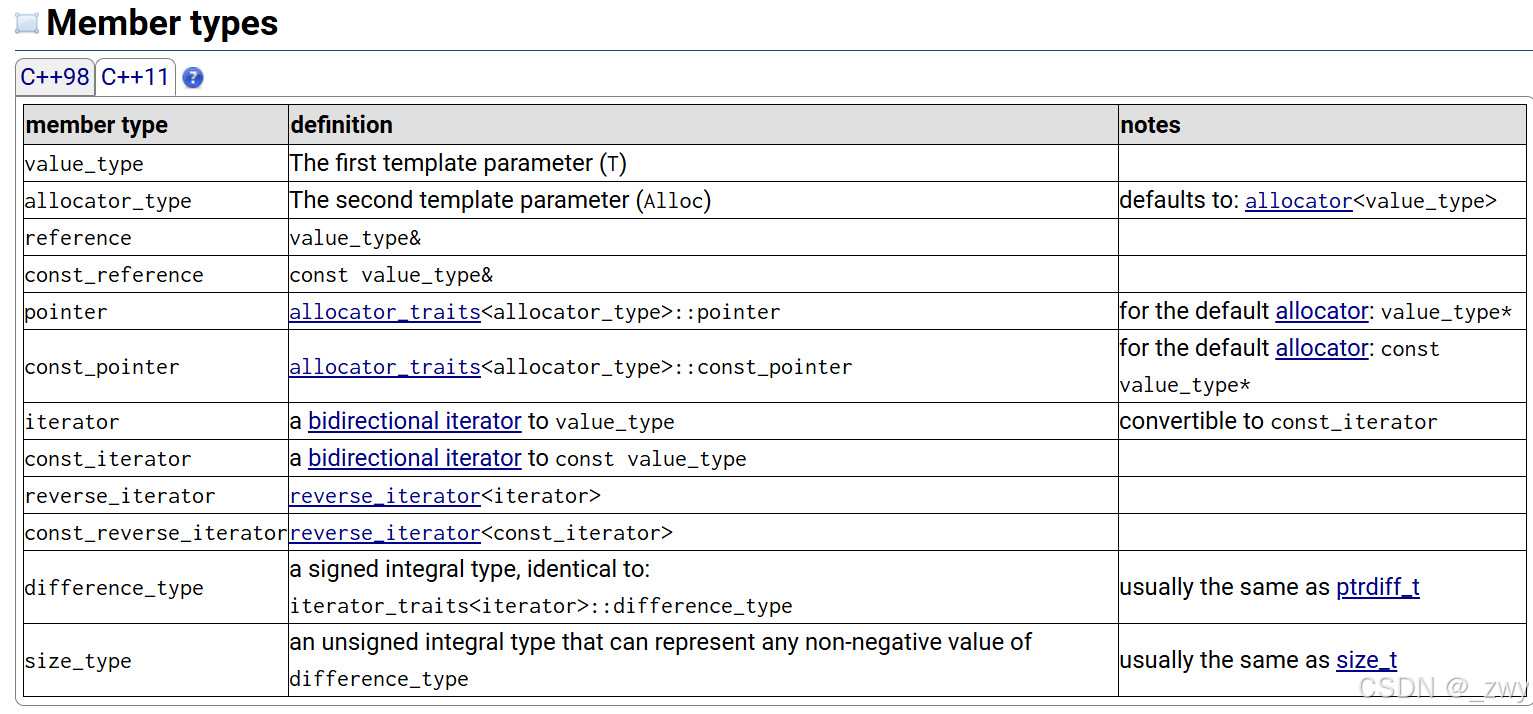Click the Member types heading
This screenshot has height=714, width=1533.
click(x=162, y=23)
